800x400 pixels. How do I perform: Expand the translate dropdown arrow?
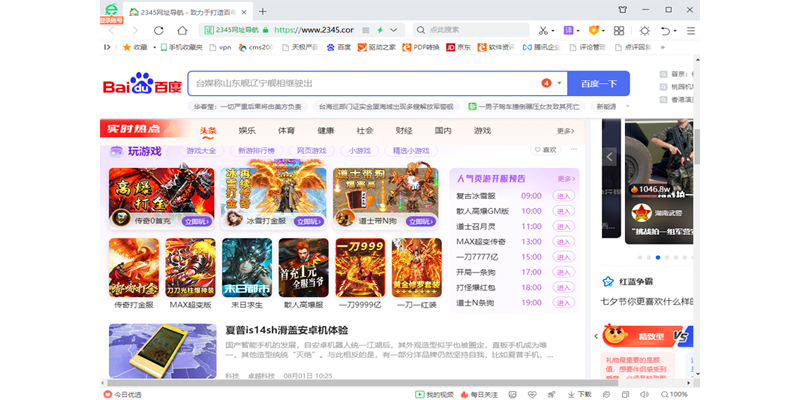click(x=578, y=31)
